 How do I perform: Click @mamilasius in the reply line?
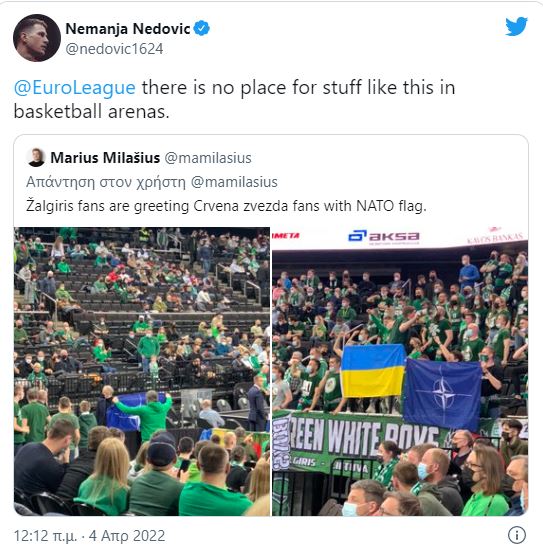pyautogui.click(x=234, y=182)
